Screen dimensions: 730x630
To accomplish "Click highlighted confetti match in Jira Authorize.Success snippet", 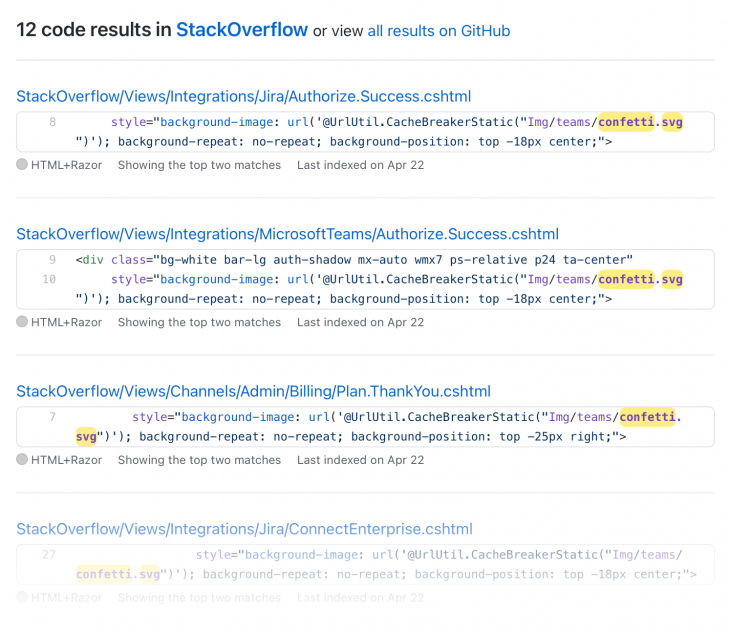I will (626, 122).
